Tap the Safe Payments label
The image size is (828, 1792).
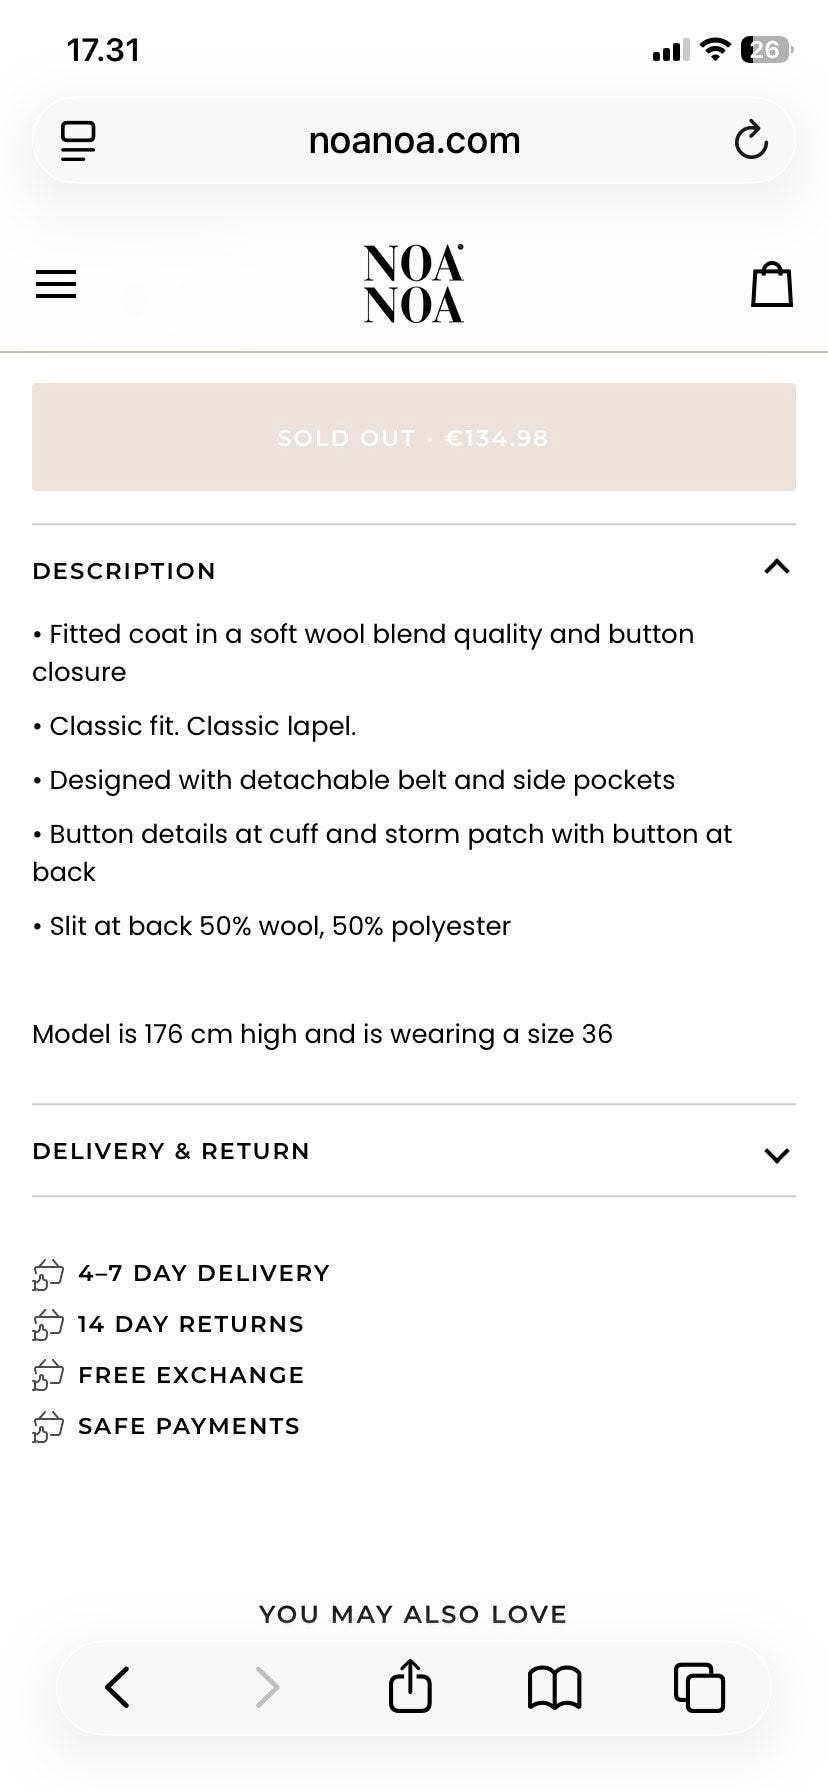tap(189, 1426)
